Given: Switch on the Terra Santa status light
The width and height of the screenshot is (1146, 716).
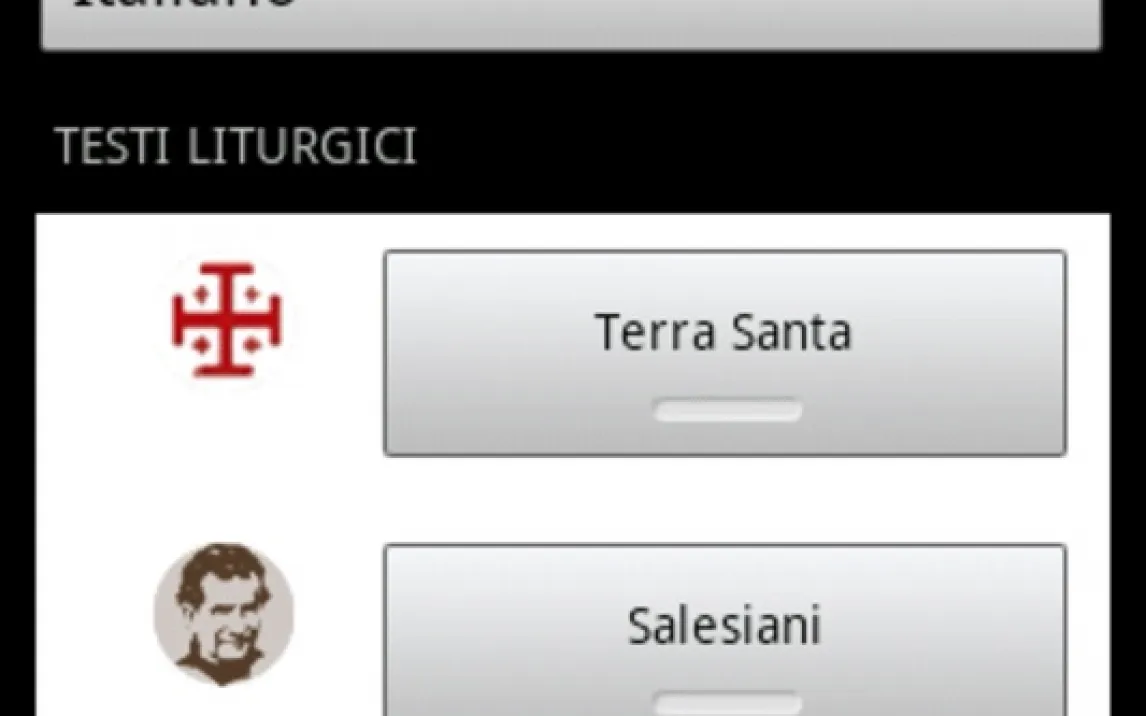Looking at the screenshot, I should pyautogui.click(x=728, y=410).
